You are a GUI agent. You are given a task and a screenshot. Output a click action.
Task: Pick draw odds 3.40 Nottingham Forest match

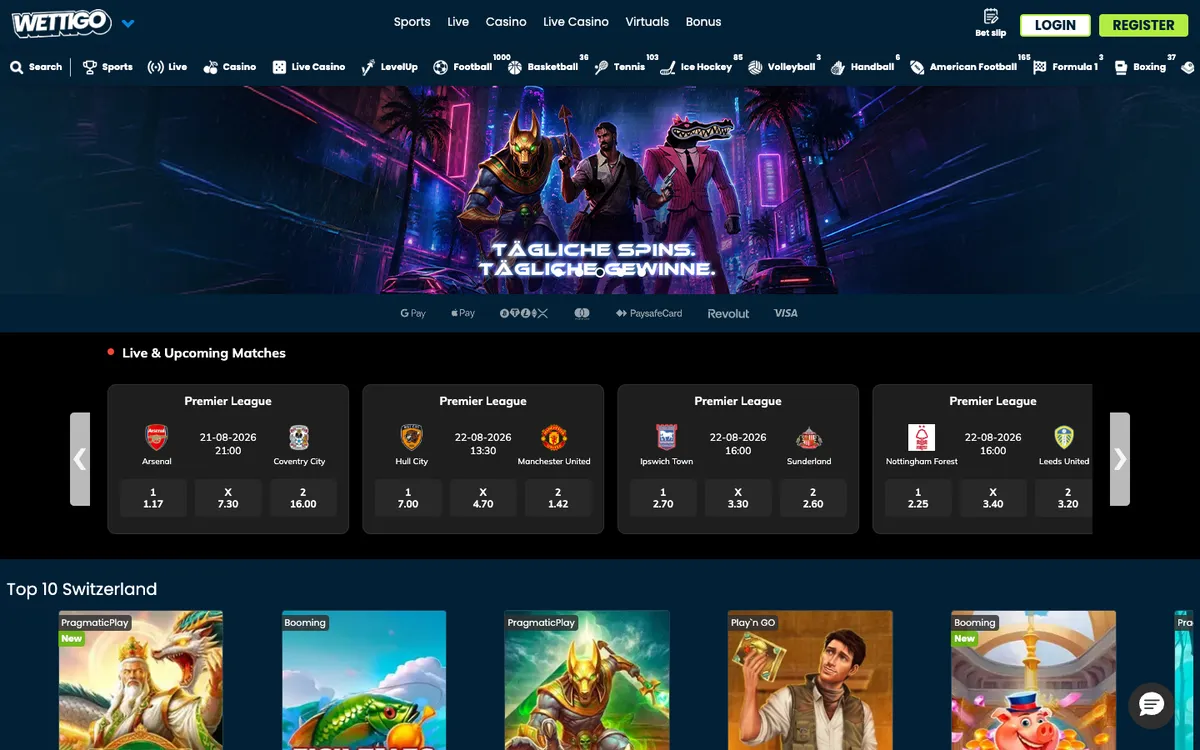(993, 498)
